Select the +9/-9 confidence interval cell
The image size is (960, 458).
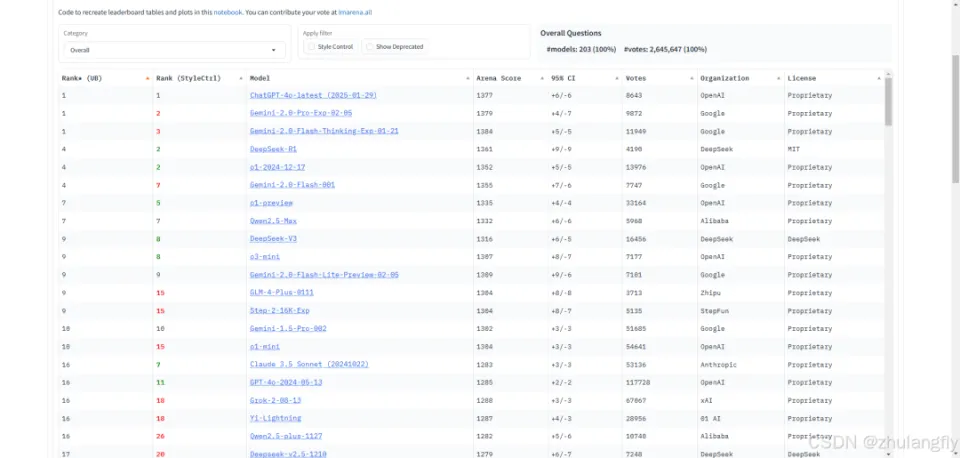pos(561,149)
